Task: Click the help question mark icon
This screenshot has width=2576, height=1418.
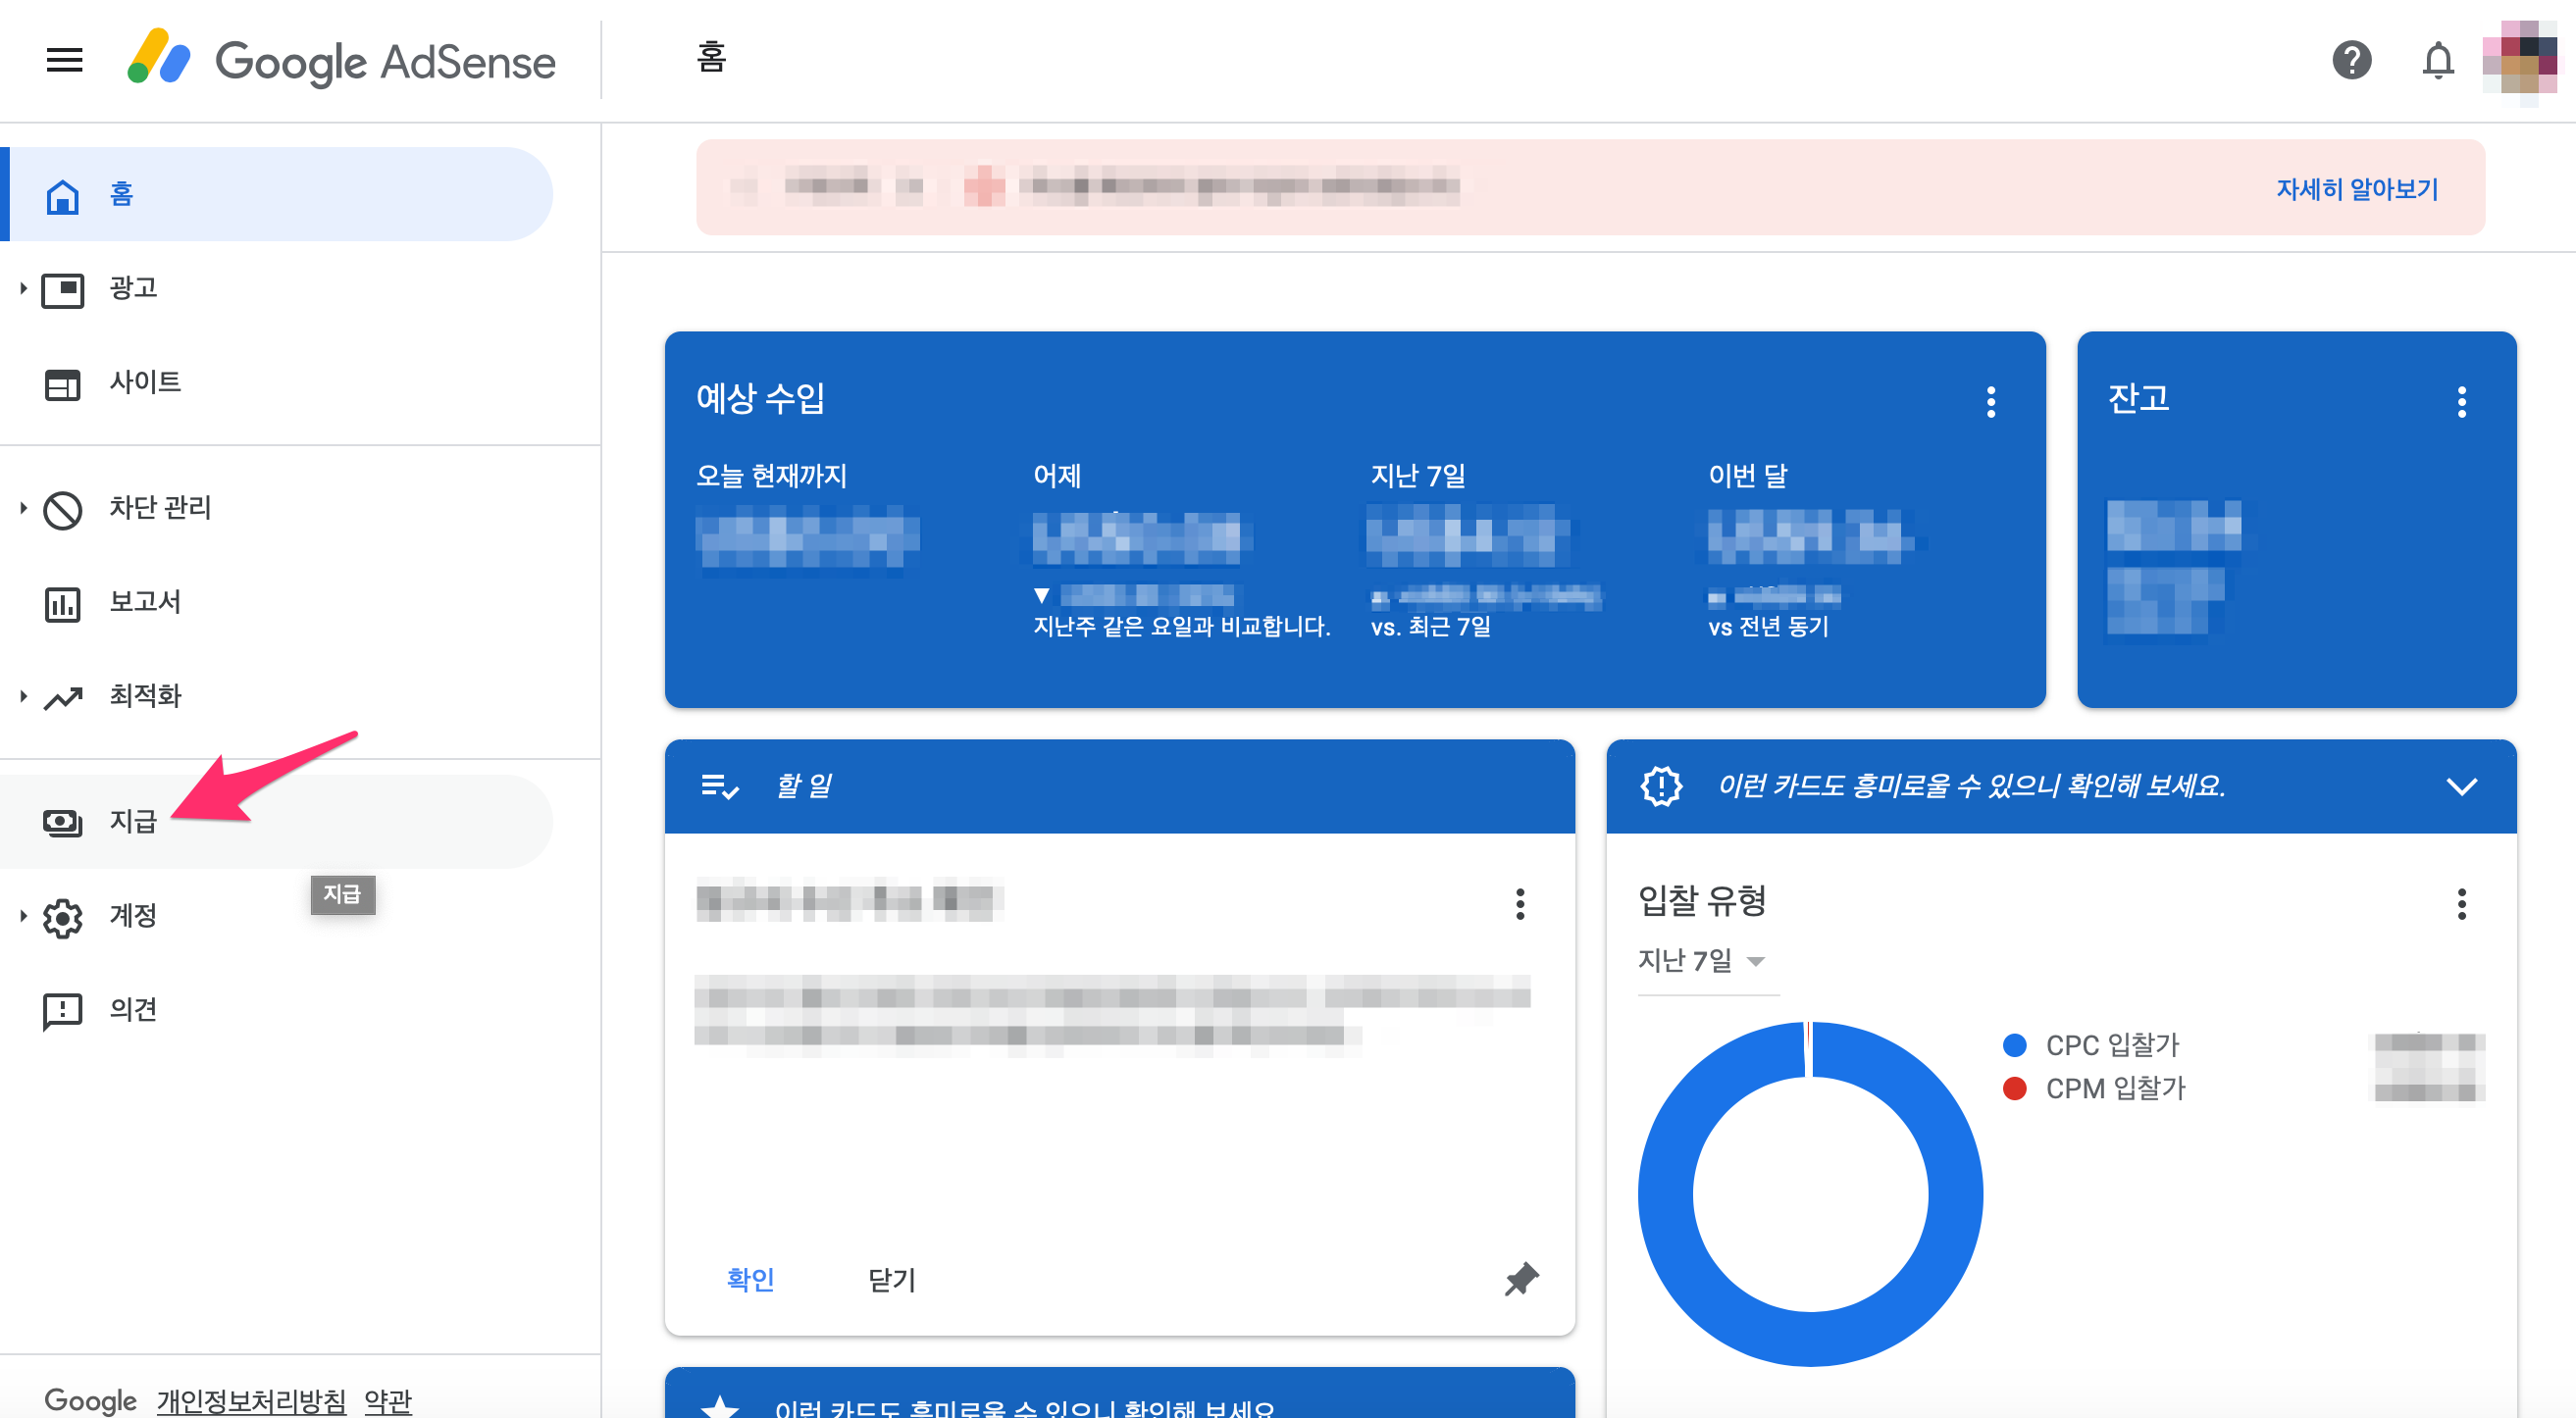Action: 2351,60
